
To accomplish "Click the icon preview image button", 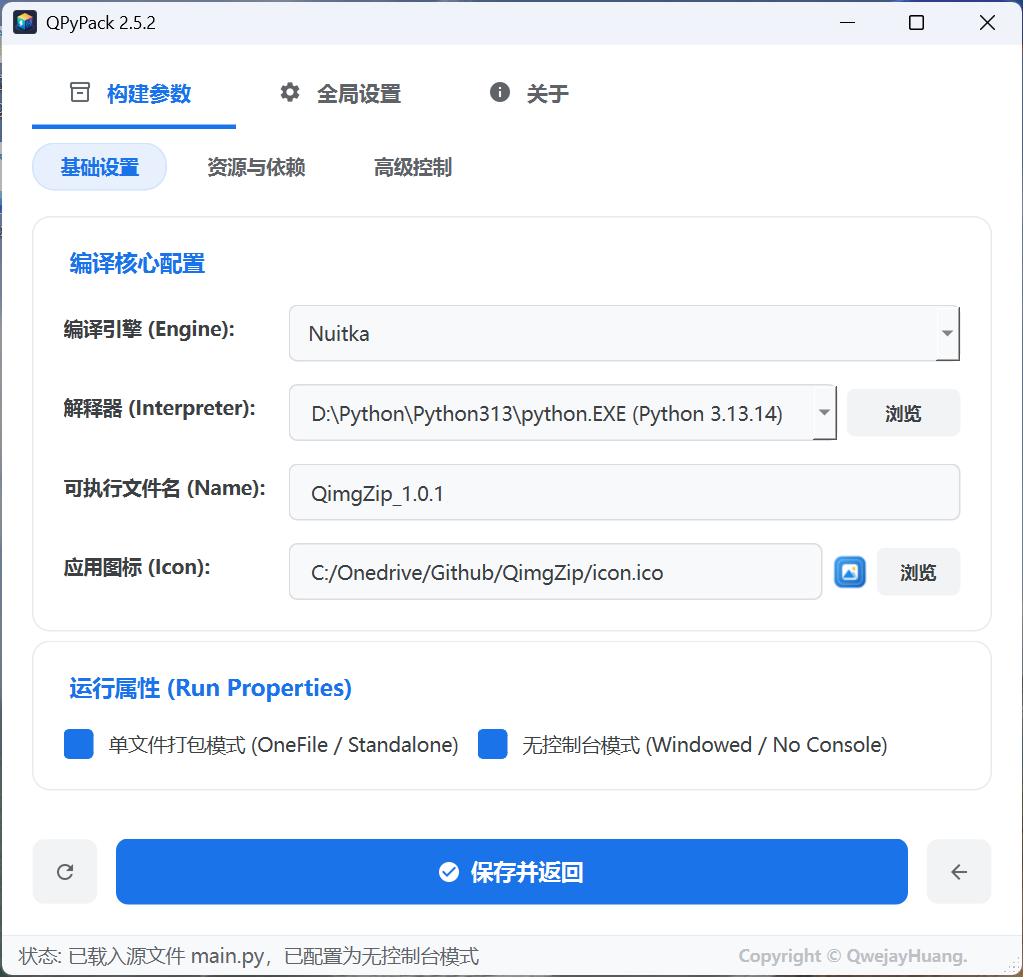I will (x=849, y=572).
